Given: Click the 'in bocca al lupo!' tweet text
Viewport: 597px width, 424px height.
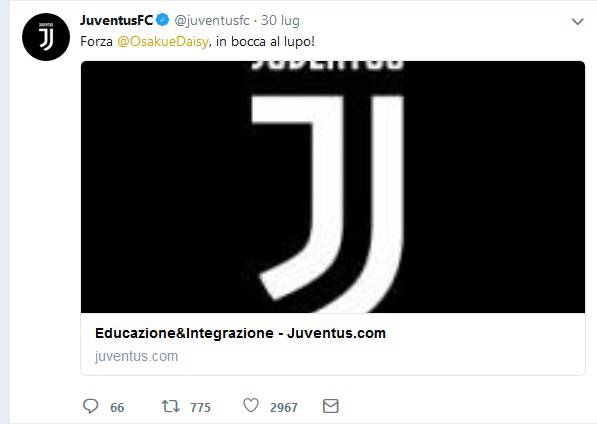Looking at the screenshot, I should tap(265, 41).
